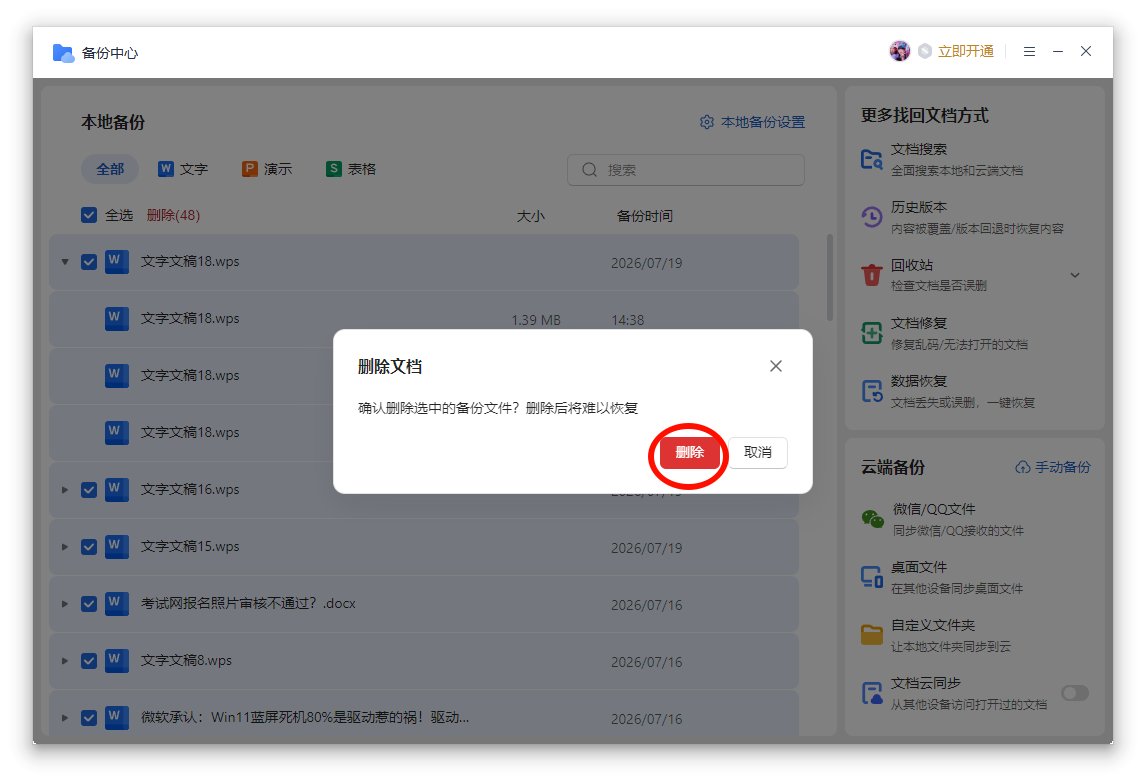Toggle the 全选 checkbox

click(88, 215)
